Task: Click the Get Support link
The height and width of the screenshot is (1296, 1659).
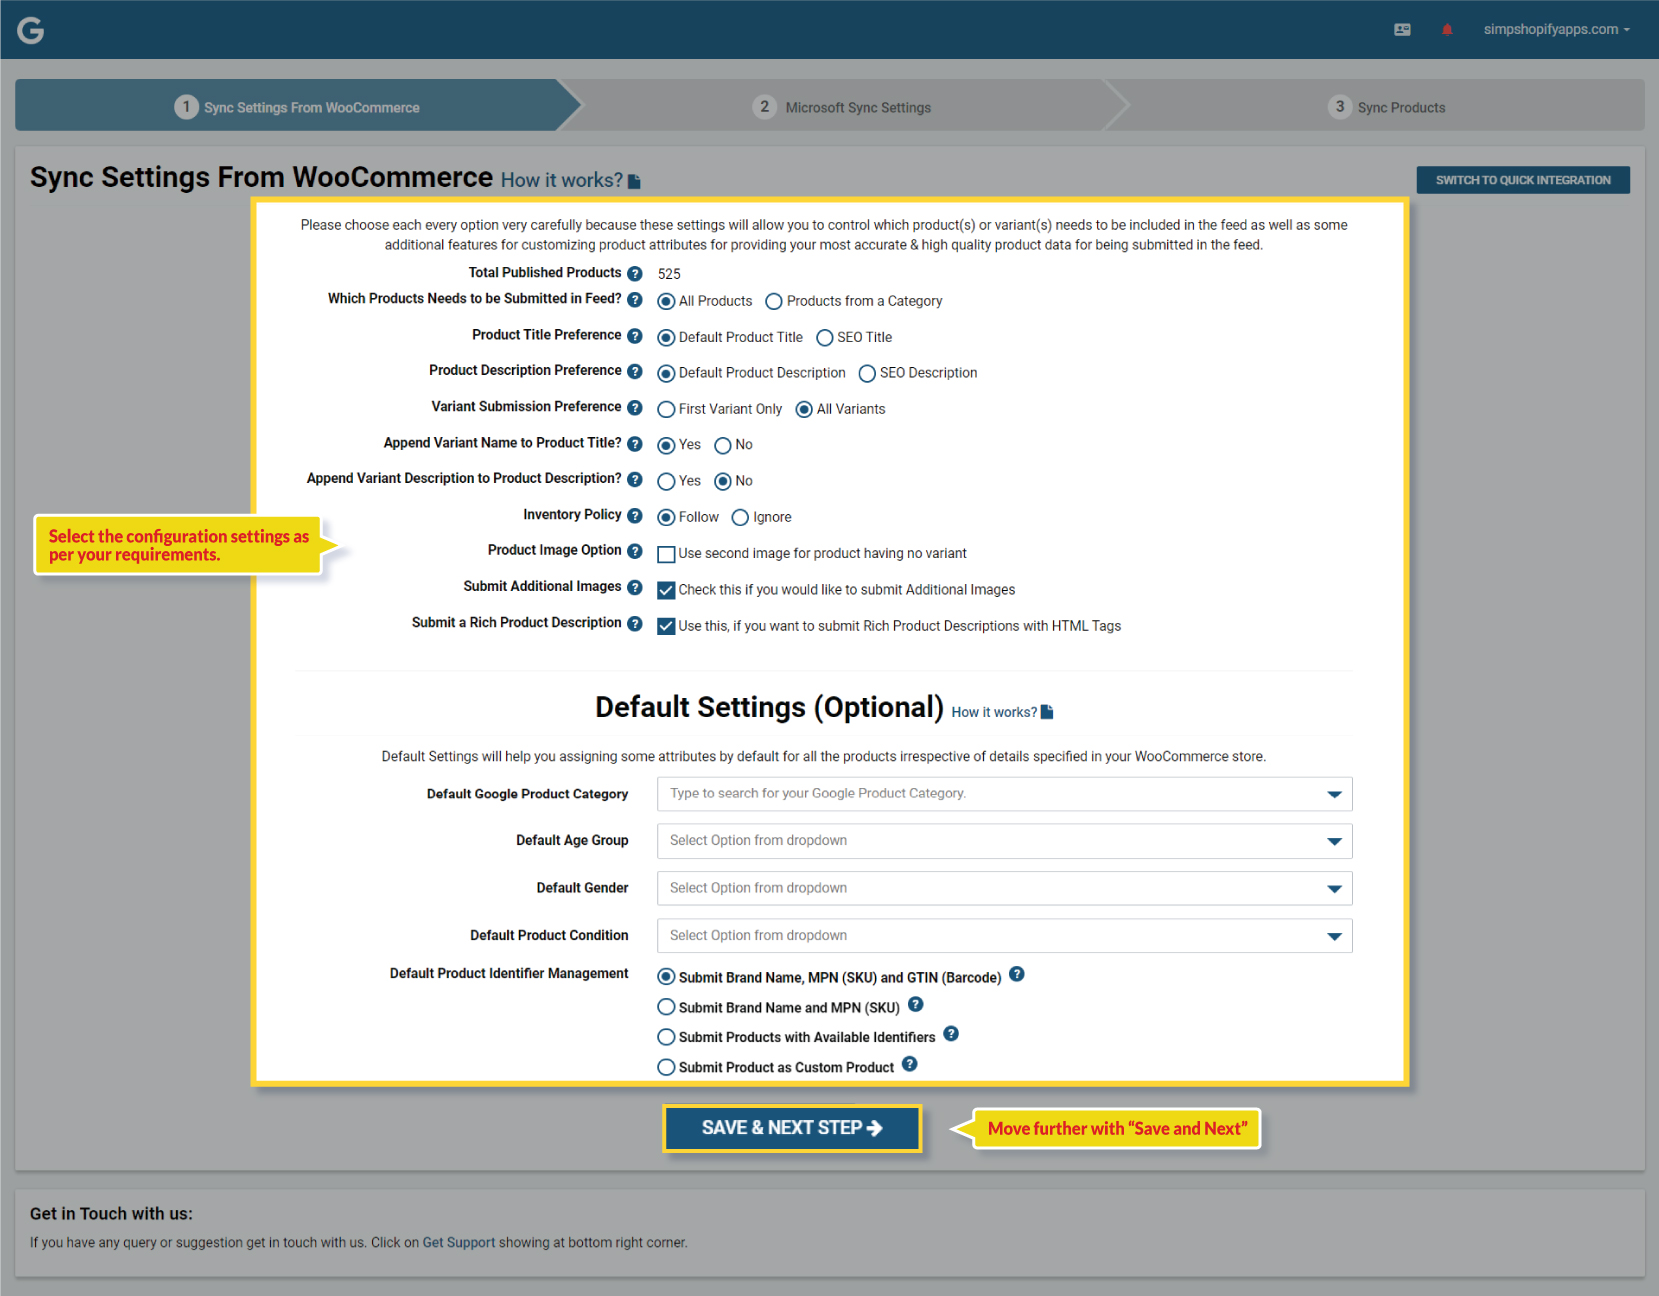Action: tap(459, 1242)
